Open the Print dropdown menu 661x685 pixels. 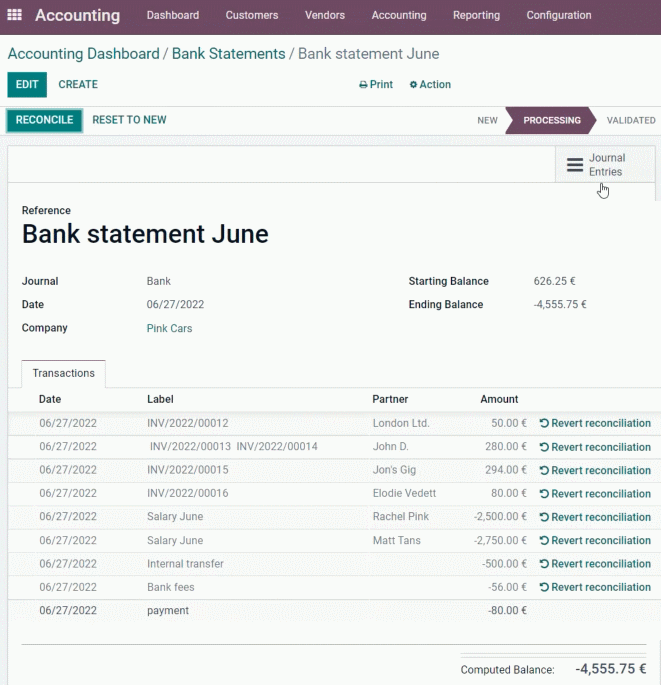coord(376,84)
